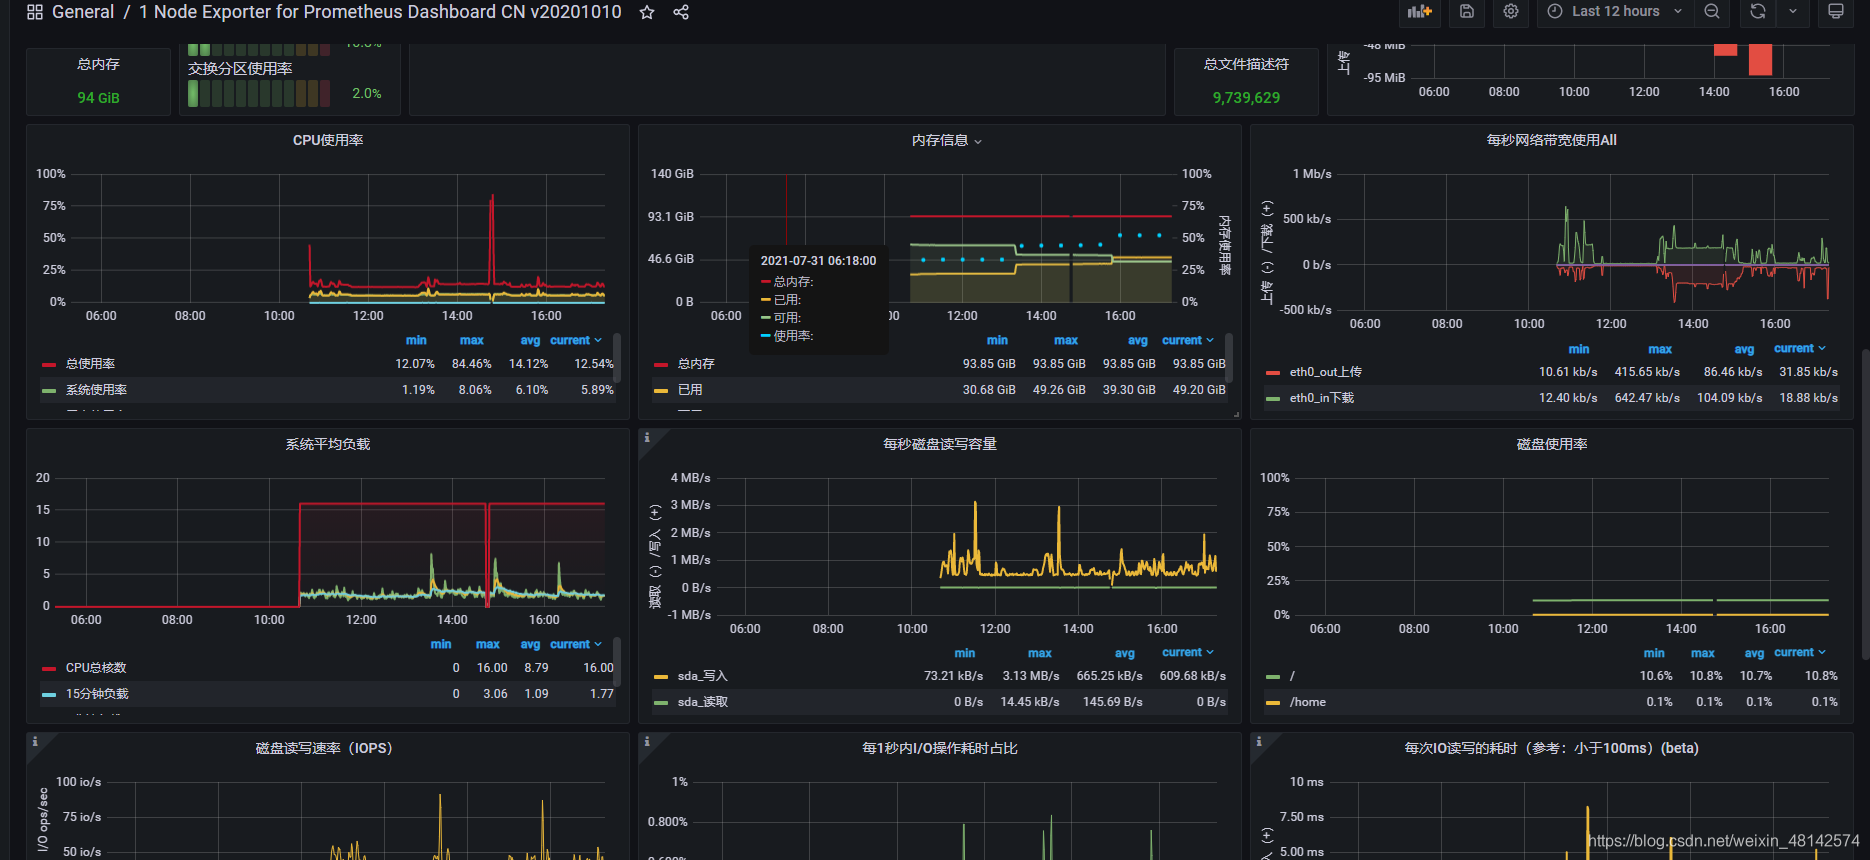Show info icon on 磁盘读写速率 IOPS panel

(35, 742)
